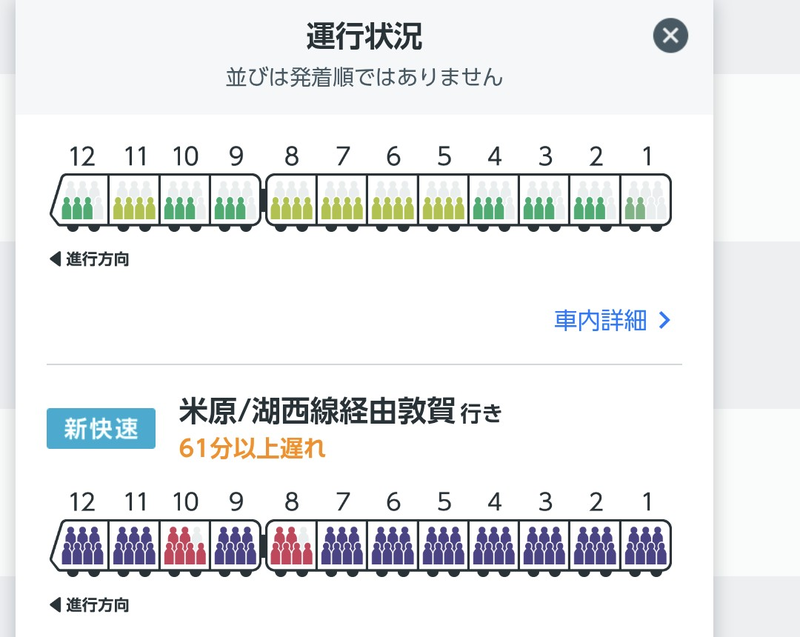This screenshot has height=637, width=800.
Task: Close the 運行状況 dialog
Action: [670, 36]
